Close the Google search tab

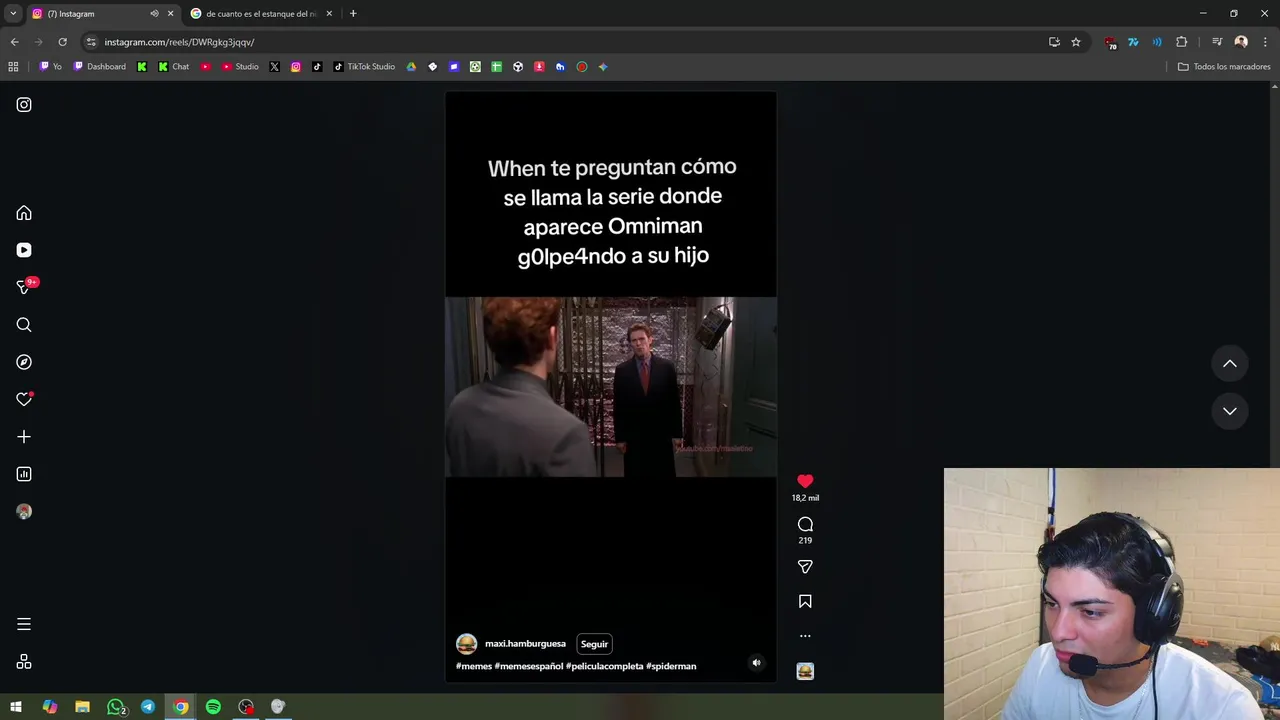point(329,14)
